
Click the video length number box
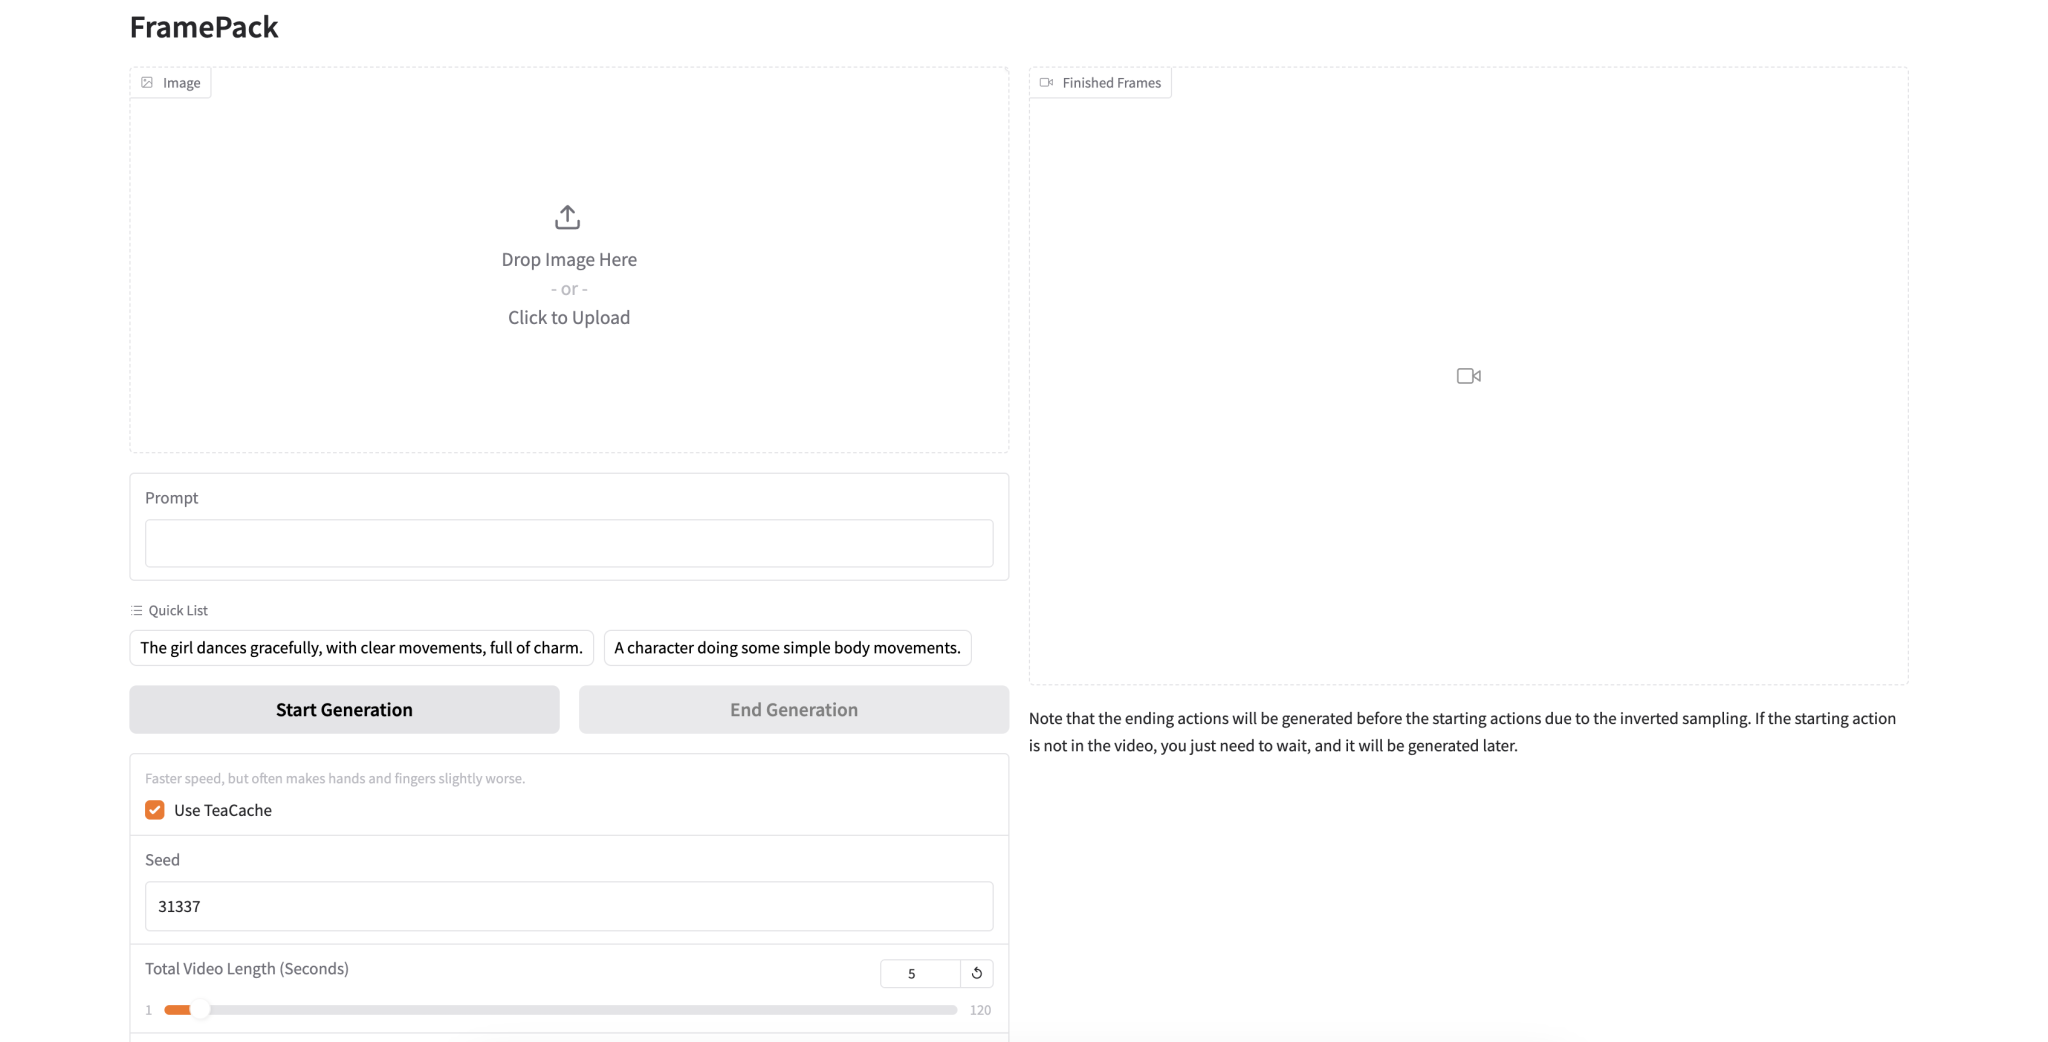[x=919, y=973]
